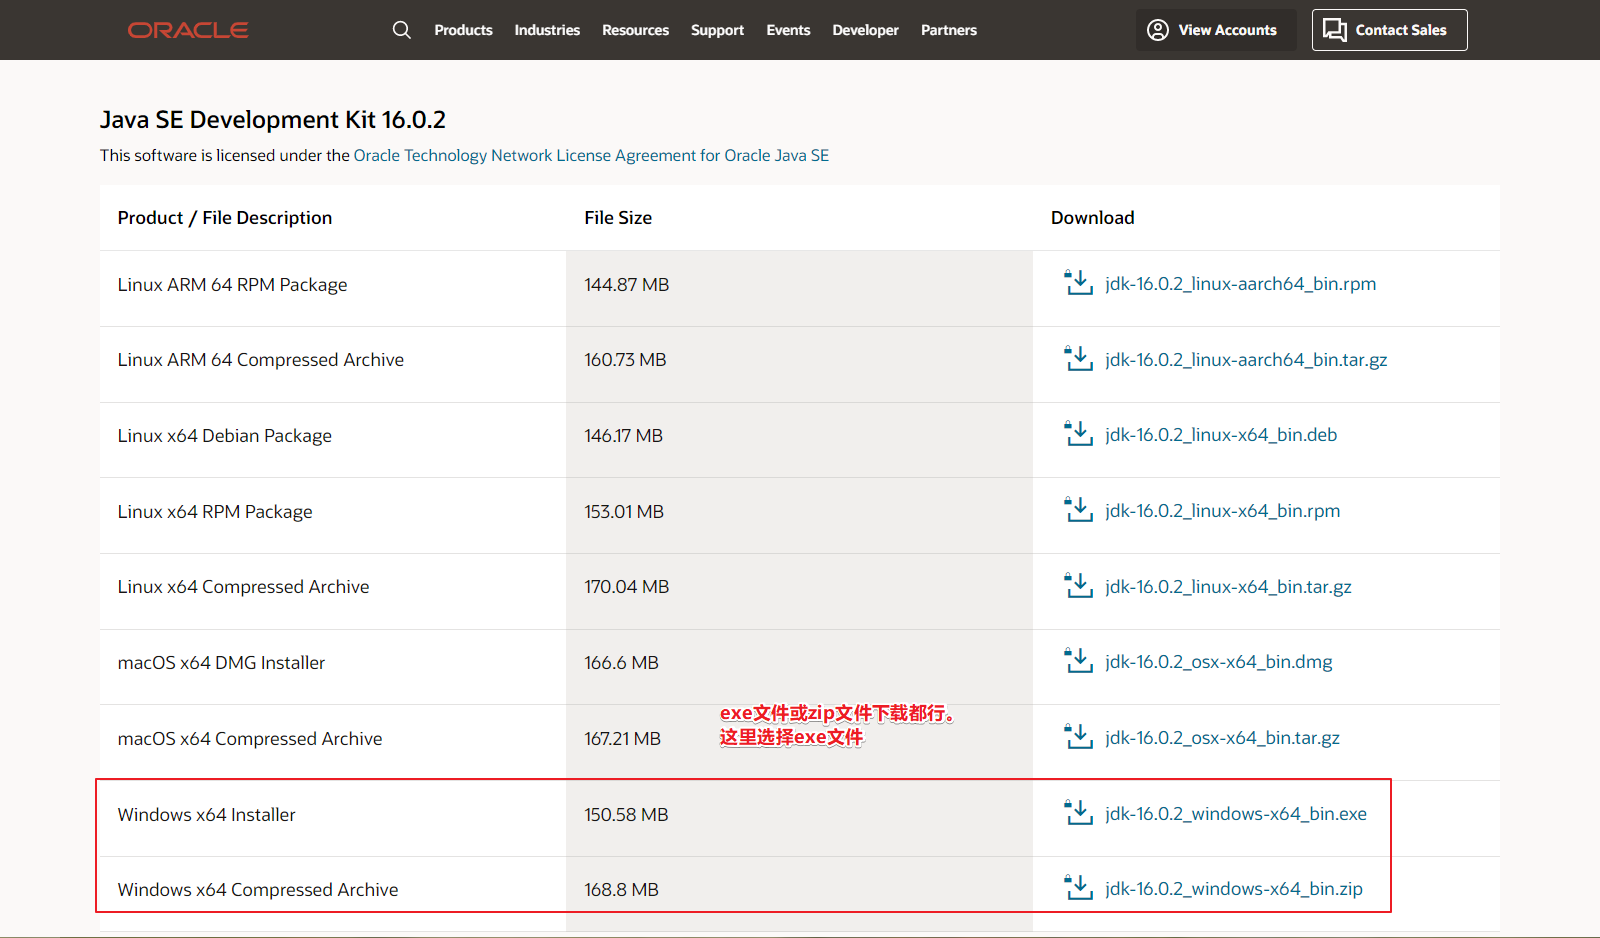Download jdk-16.0.2_windows-x64_bin.zip
This screenshot has height=938, width=1600.
click(1233, 889)
